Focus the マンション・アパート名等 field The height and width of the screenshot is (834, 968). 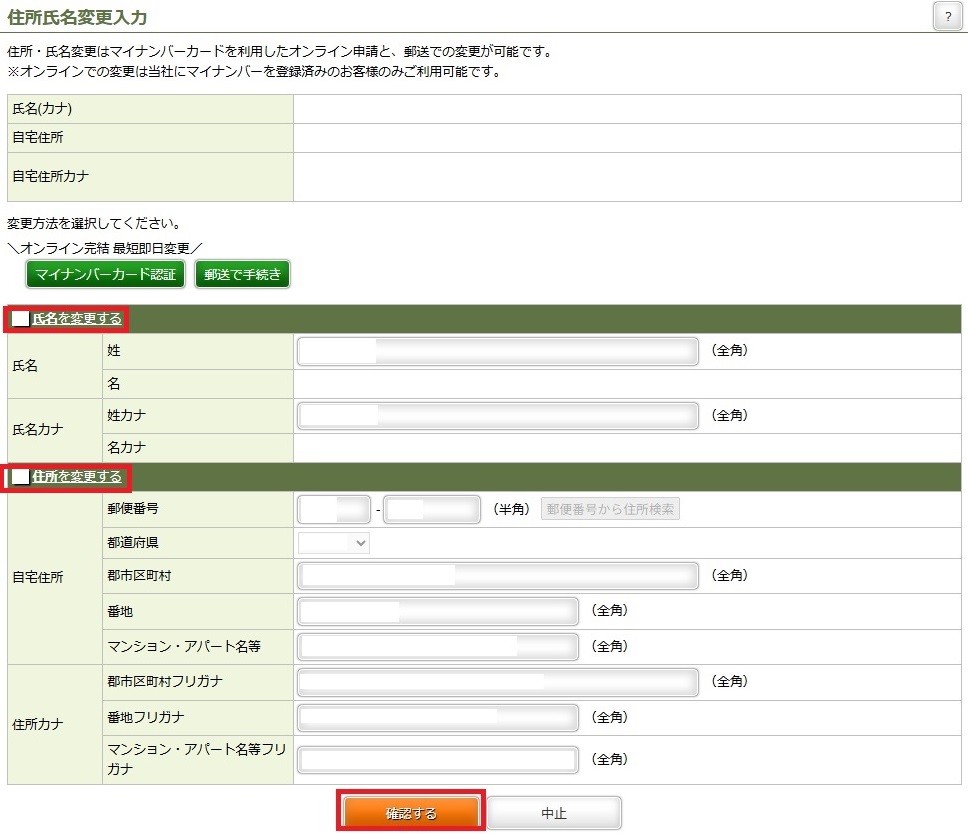coord(438,646)
